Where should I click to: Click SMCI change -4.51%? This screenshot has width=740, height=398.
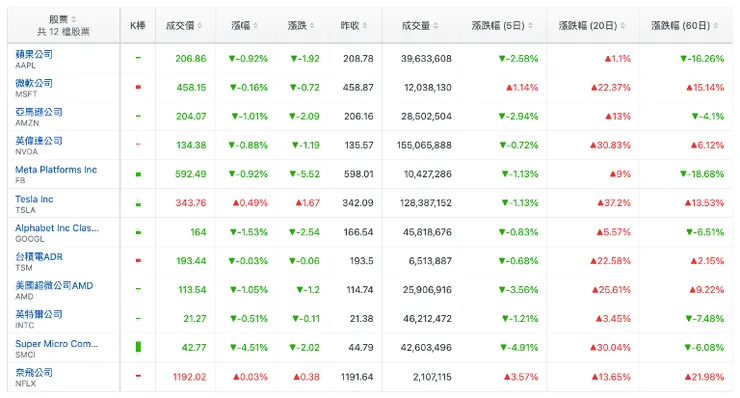point(249,347)
